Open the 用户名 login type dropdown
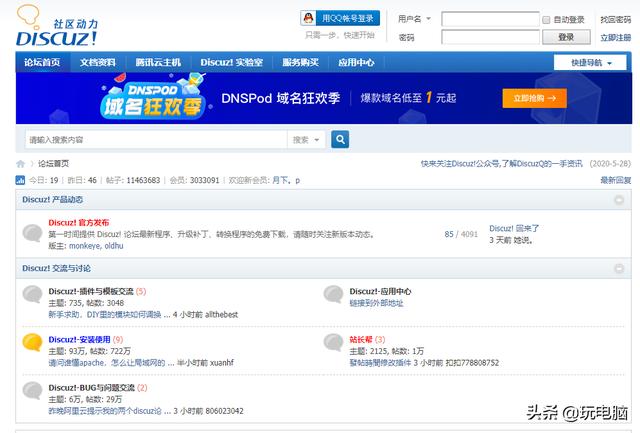Image resolution: width=640 pixels, height=433 pixels. tap(414, 19)
